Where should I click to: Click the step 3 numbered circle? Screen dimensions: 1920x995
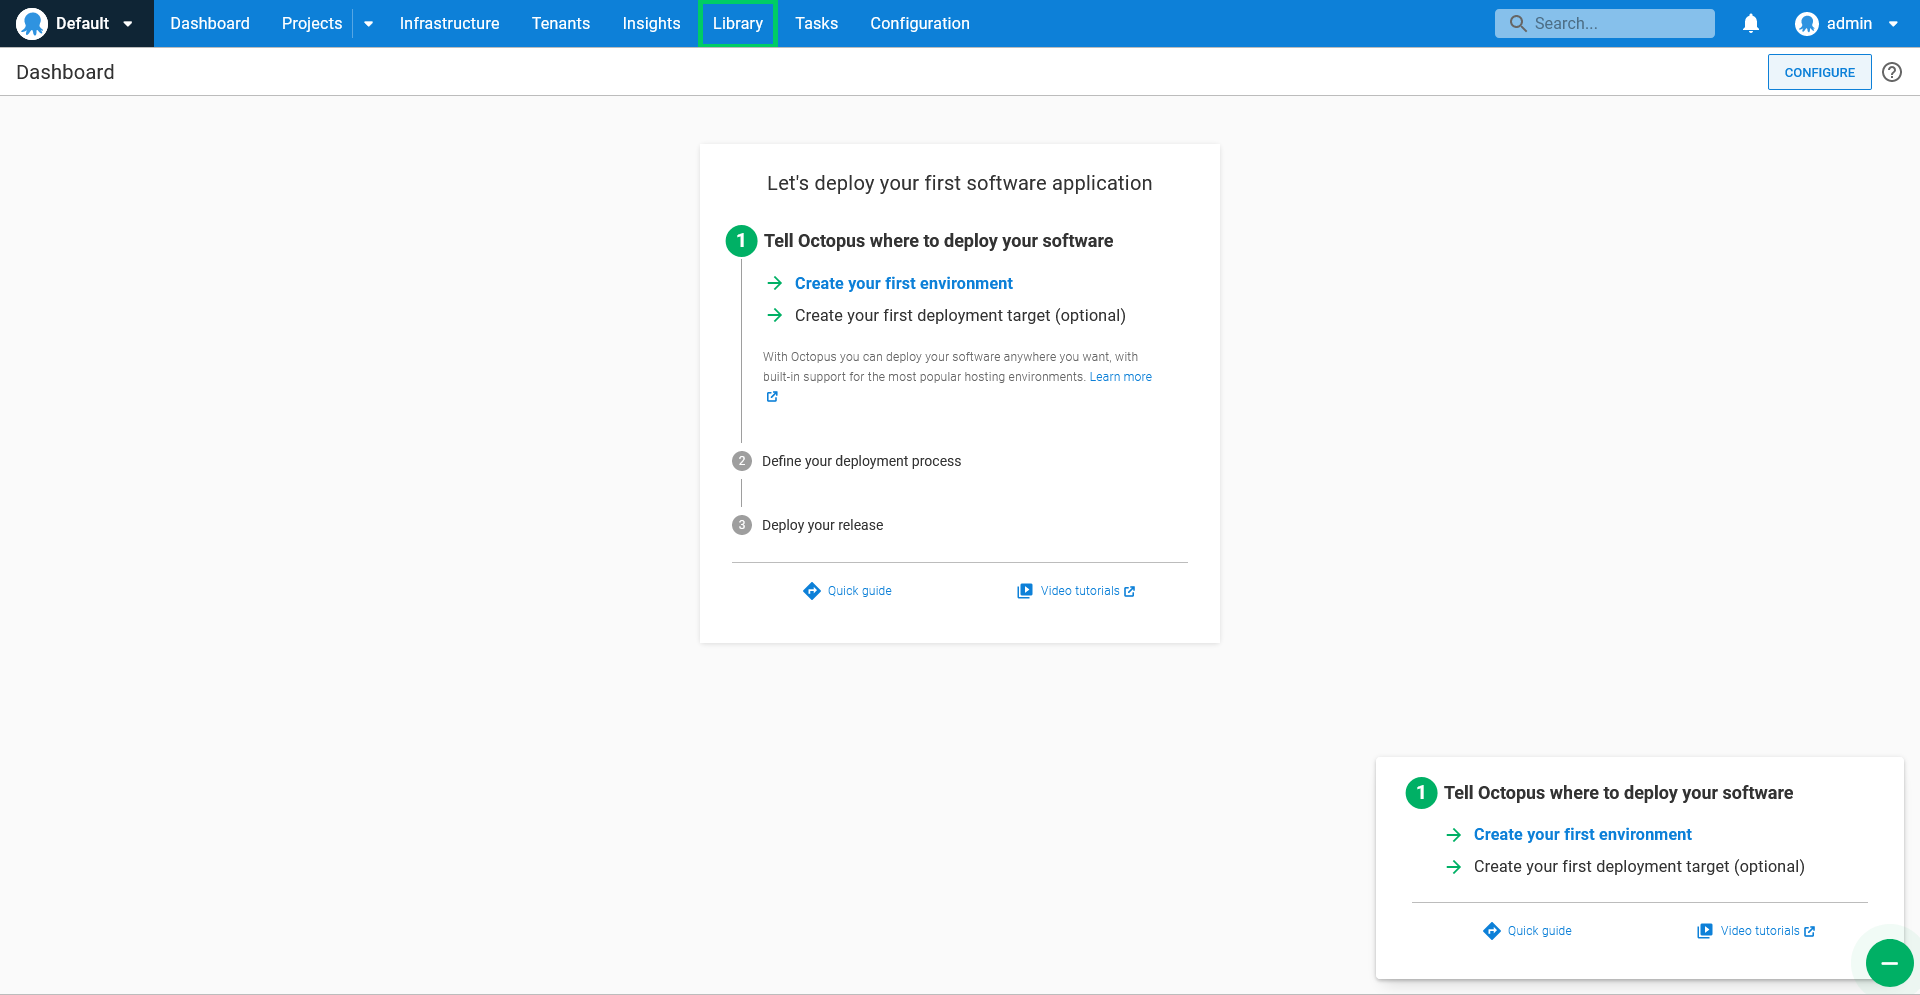[x=741, y=525]
